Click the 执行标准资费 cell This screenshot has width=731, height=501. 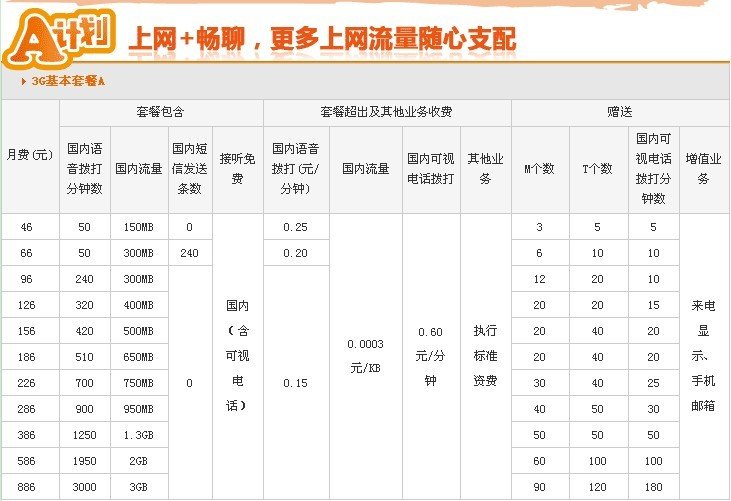pyautogui.click(x=486, y=357)
